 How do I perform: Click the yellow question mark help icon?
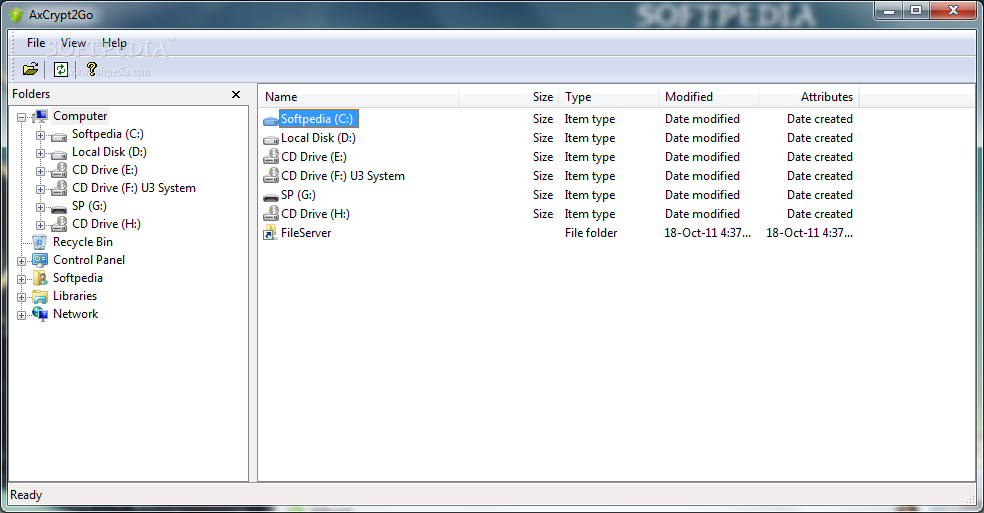coord(92,69)
